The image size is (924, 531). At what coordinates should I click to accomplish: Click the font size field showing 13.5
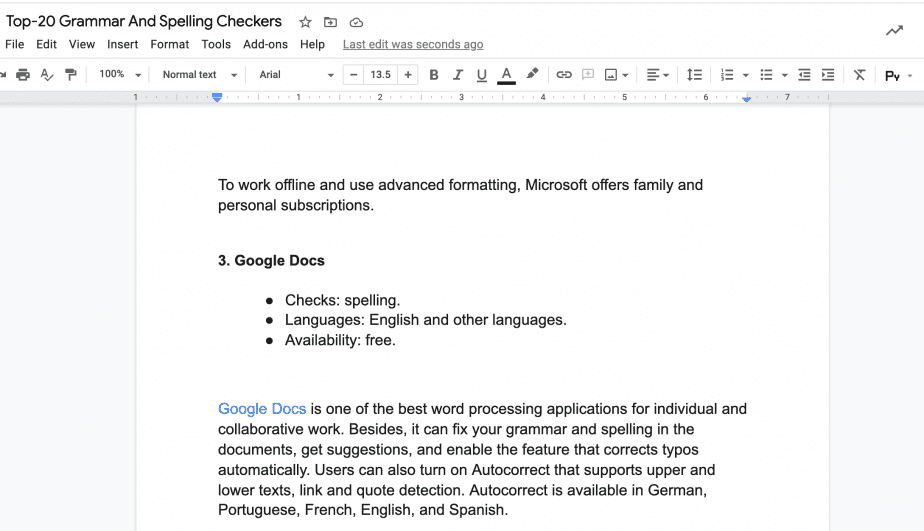(381, 75)
